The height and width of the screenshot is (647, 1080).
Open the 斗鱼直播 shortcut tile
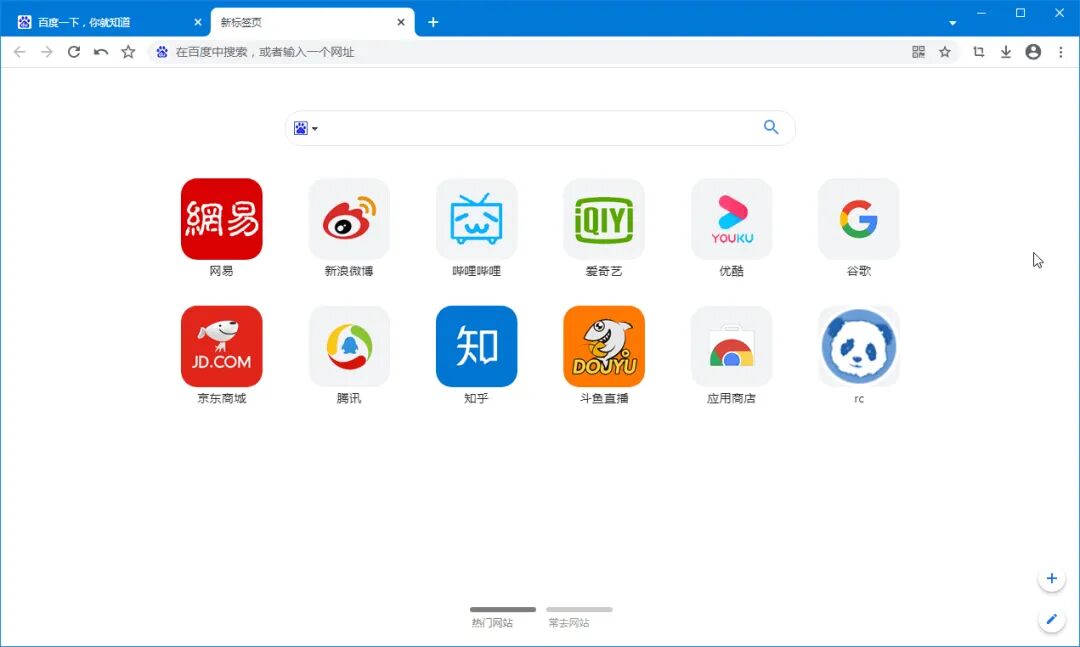tap(603, 347)
